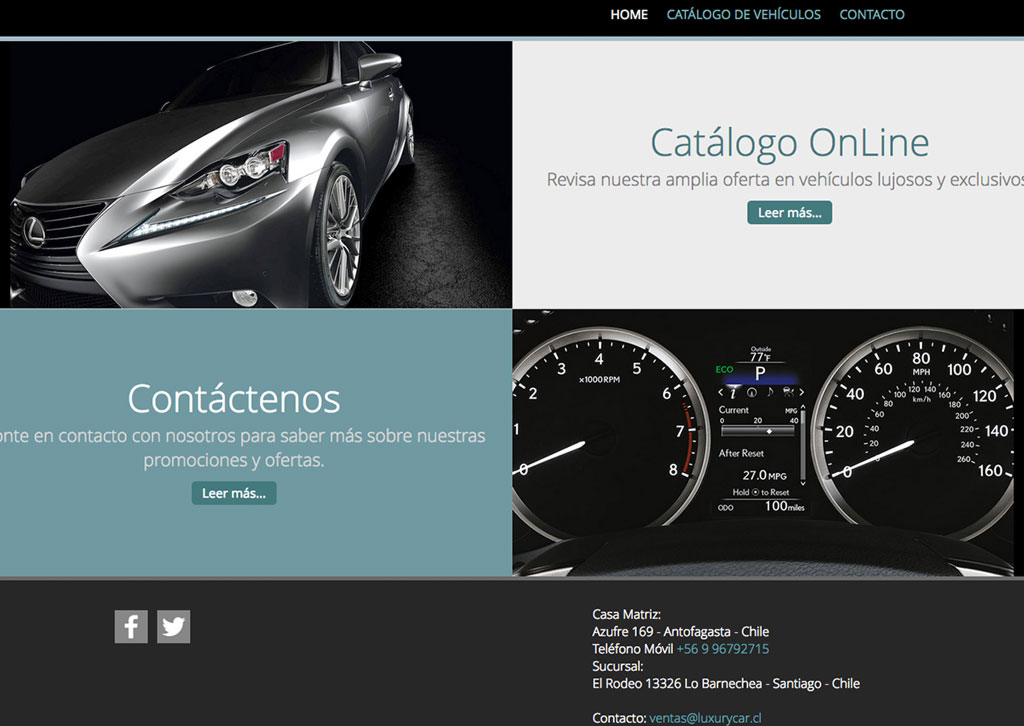Click the dashboard gauges photo

768,443
